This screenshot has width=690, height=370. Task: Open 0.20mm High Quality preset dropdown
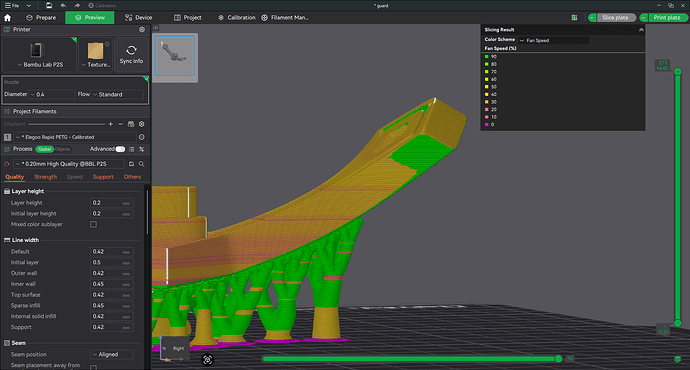(x=69, y=164)
